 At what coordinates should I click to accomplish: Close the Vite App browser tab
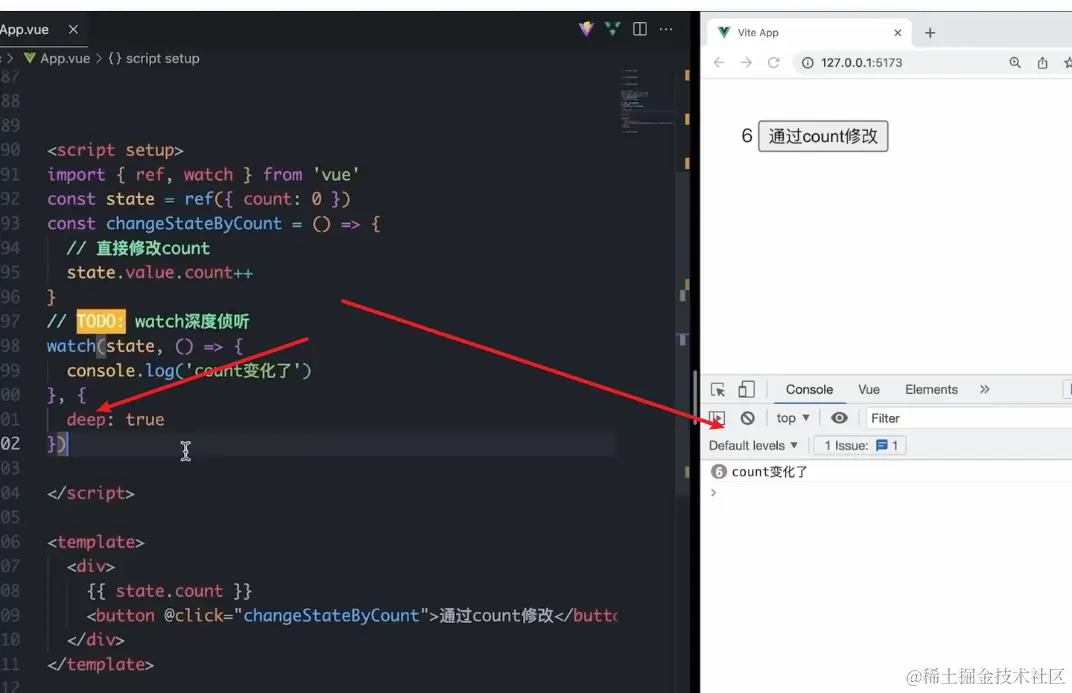(898, 32)
